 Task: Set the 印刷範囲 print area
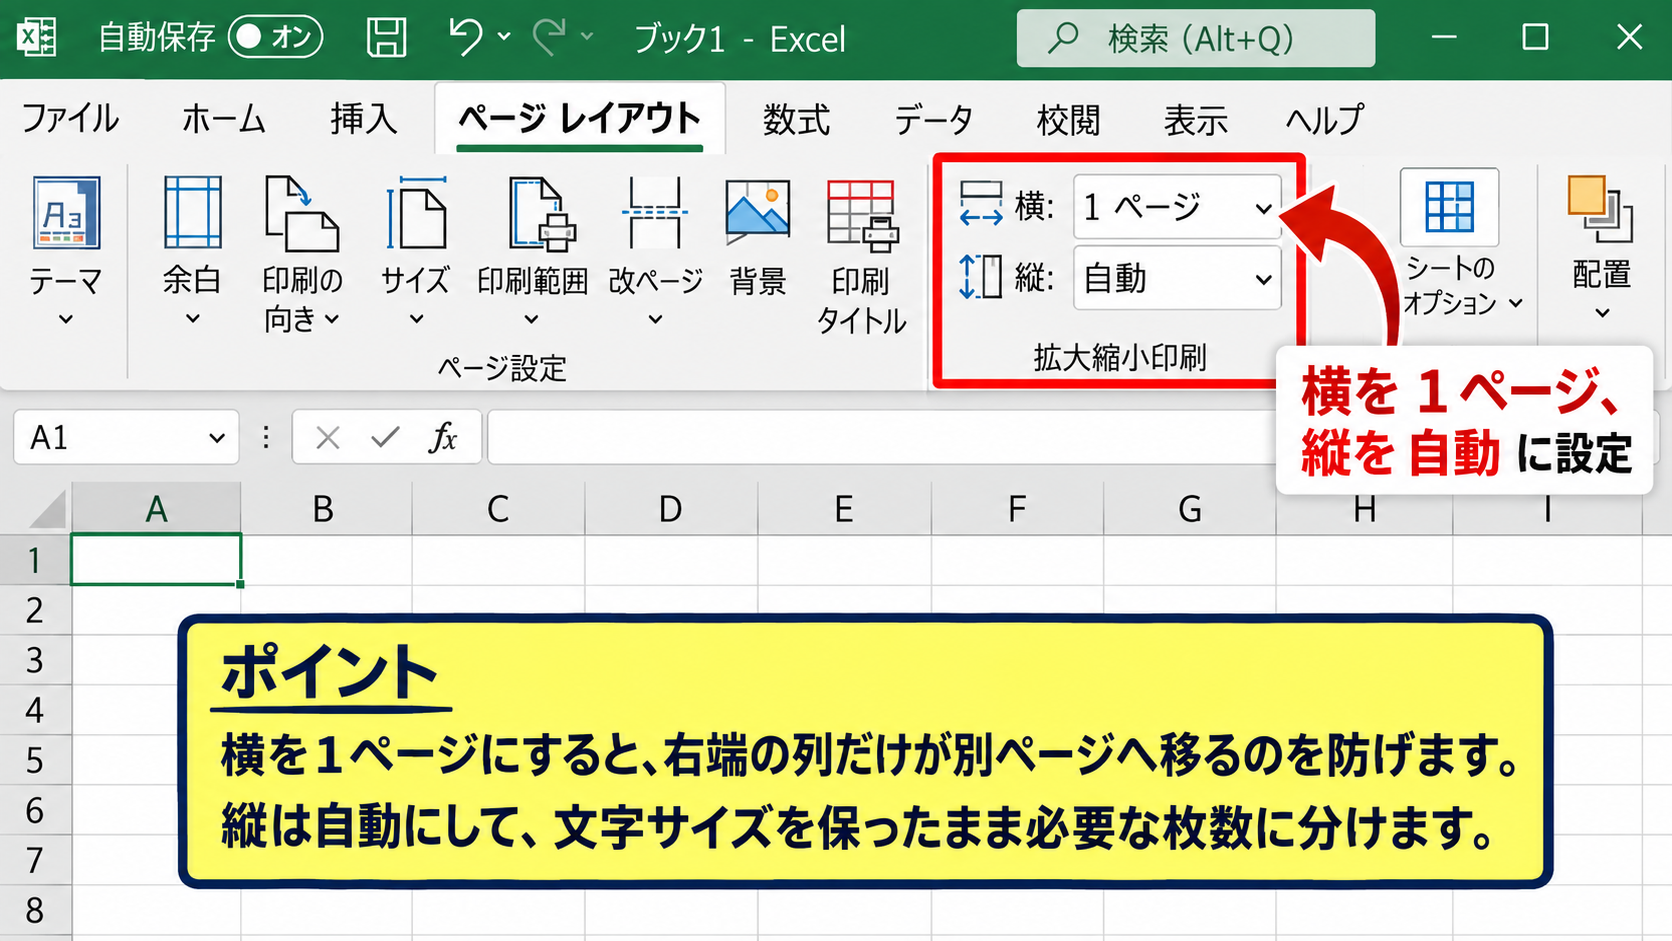click(x=532, y=250)
